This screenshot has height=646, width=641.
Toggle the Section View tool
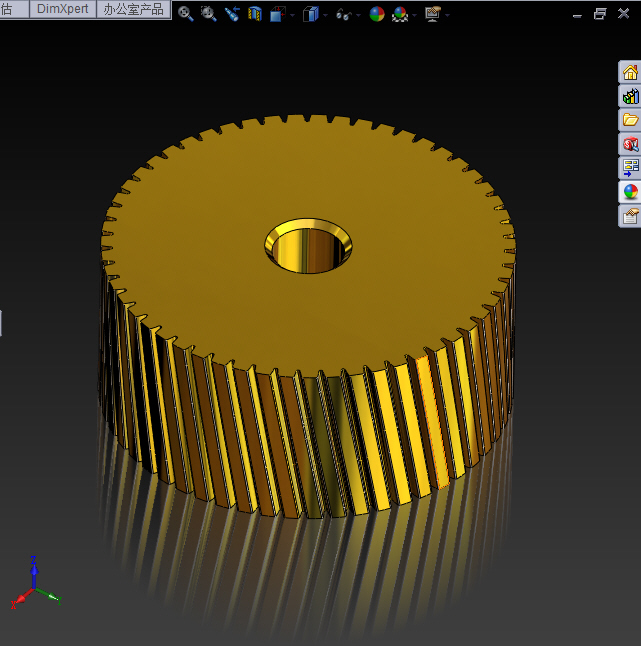tap(255, 14)
